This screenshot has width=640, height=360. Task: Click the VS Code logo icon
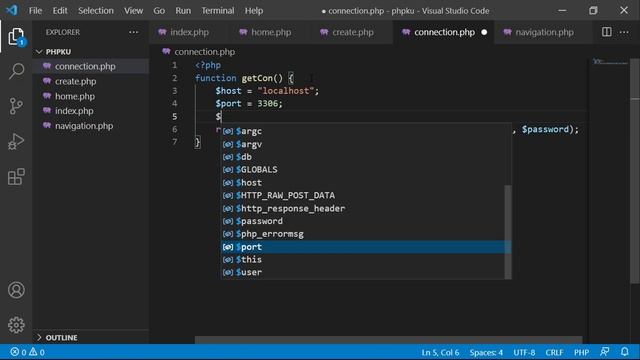11,10
